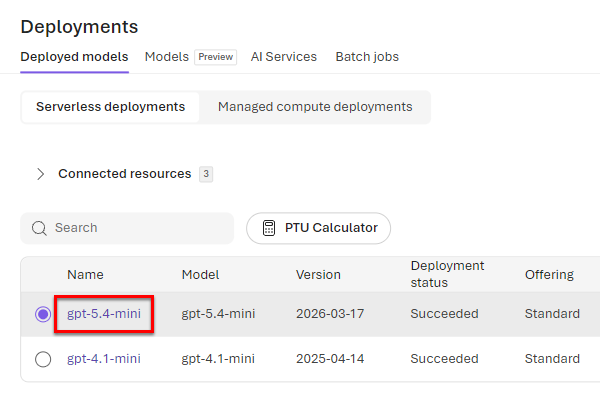Click Standard offering in gpt-4.1-mini row
Screen dimensions: 600x402
click(x=552, y=359)
